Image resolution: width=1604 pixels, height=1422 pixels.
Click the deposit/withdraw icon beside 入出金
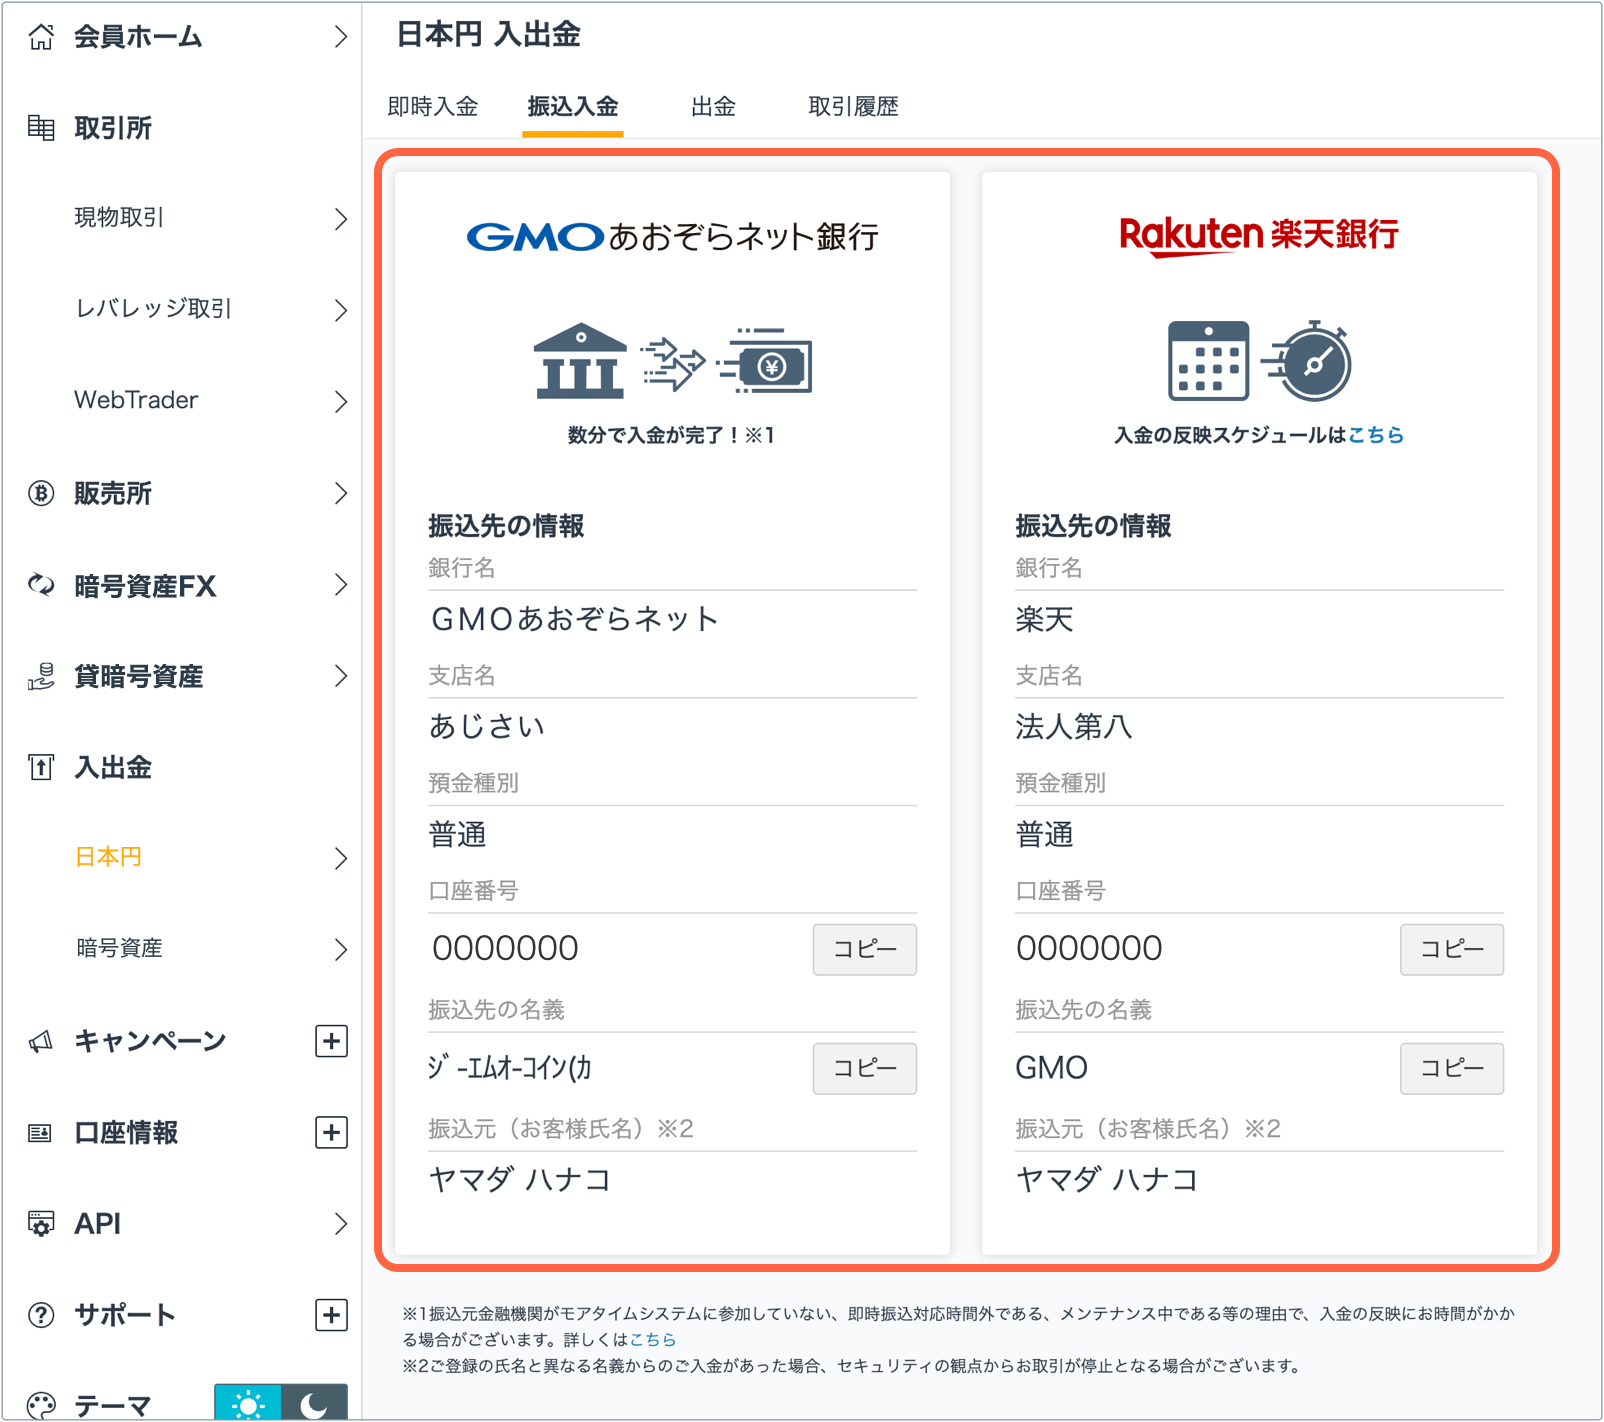41,767
